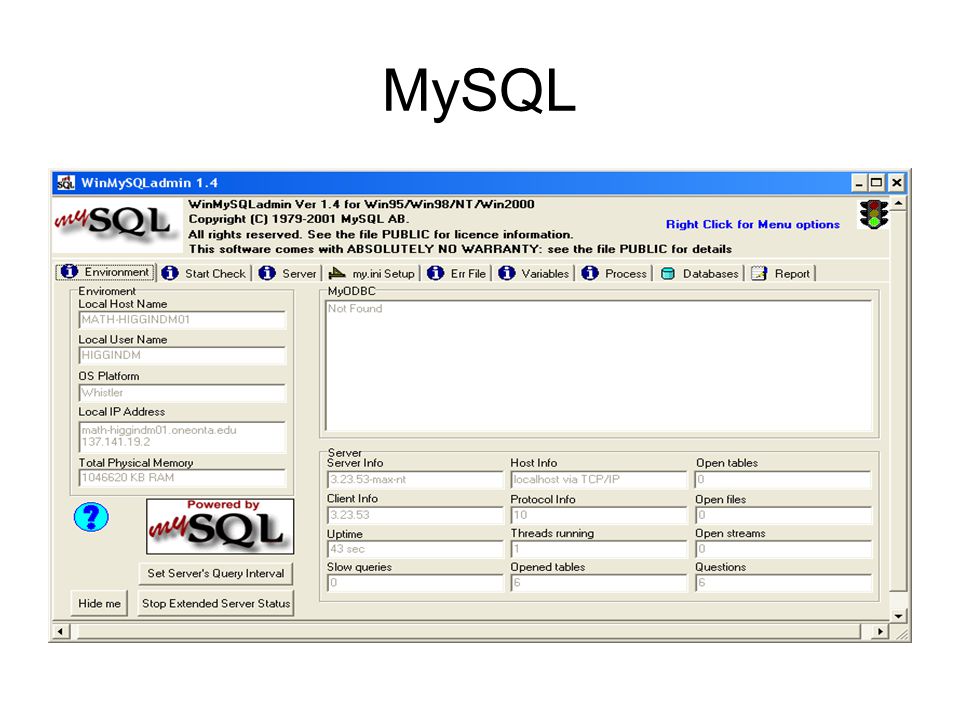Click the Variables tab info icon

pyautogui.click(x=506, y=273)
